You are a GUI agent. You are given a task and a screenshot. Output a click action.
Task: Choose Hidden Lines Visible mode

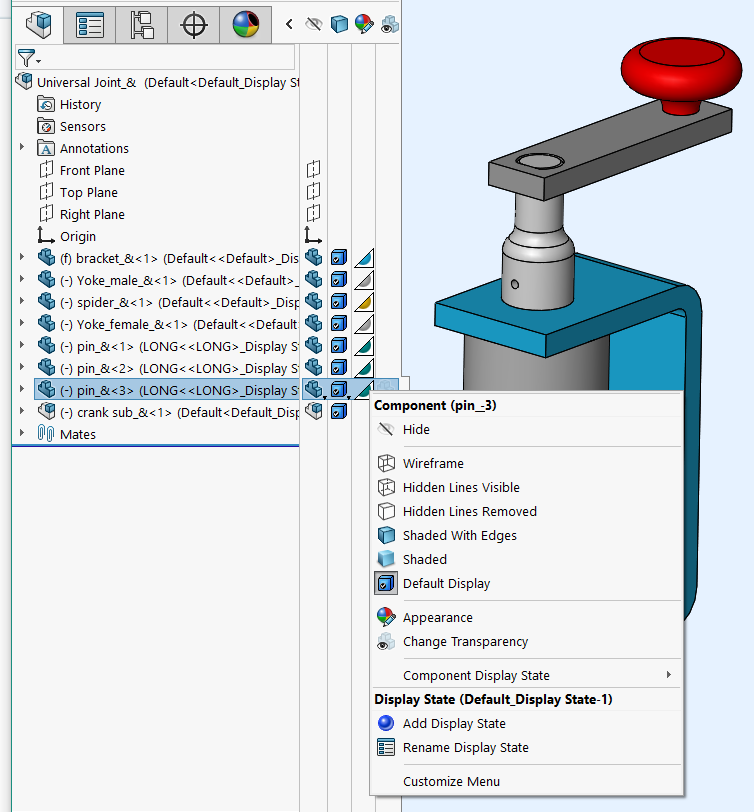527,487
